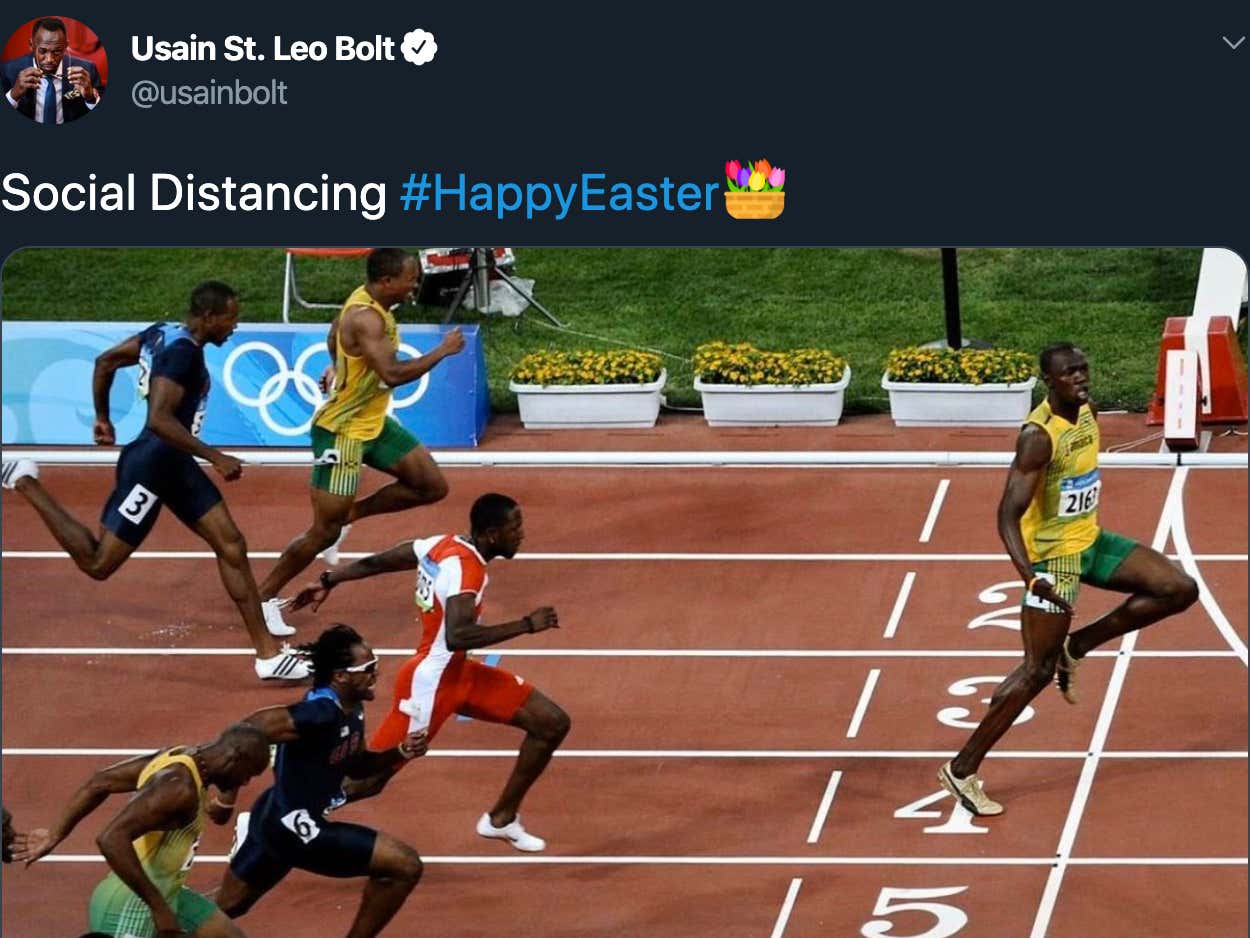Image resolution: width=1250 pixels, height=938 pixels.
Task: Open the #HappyEaster hashtag
Action: point(559,193)
